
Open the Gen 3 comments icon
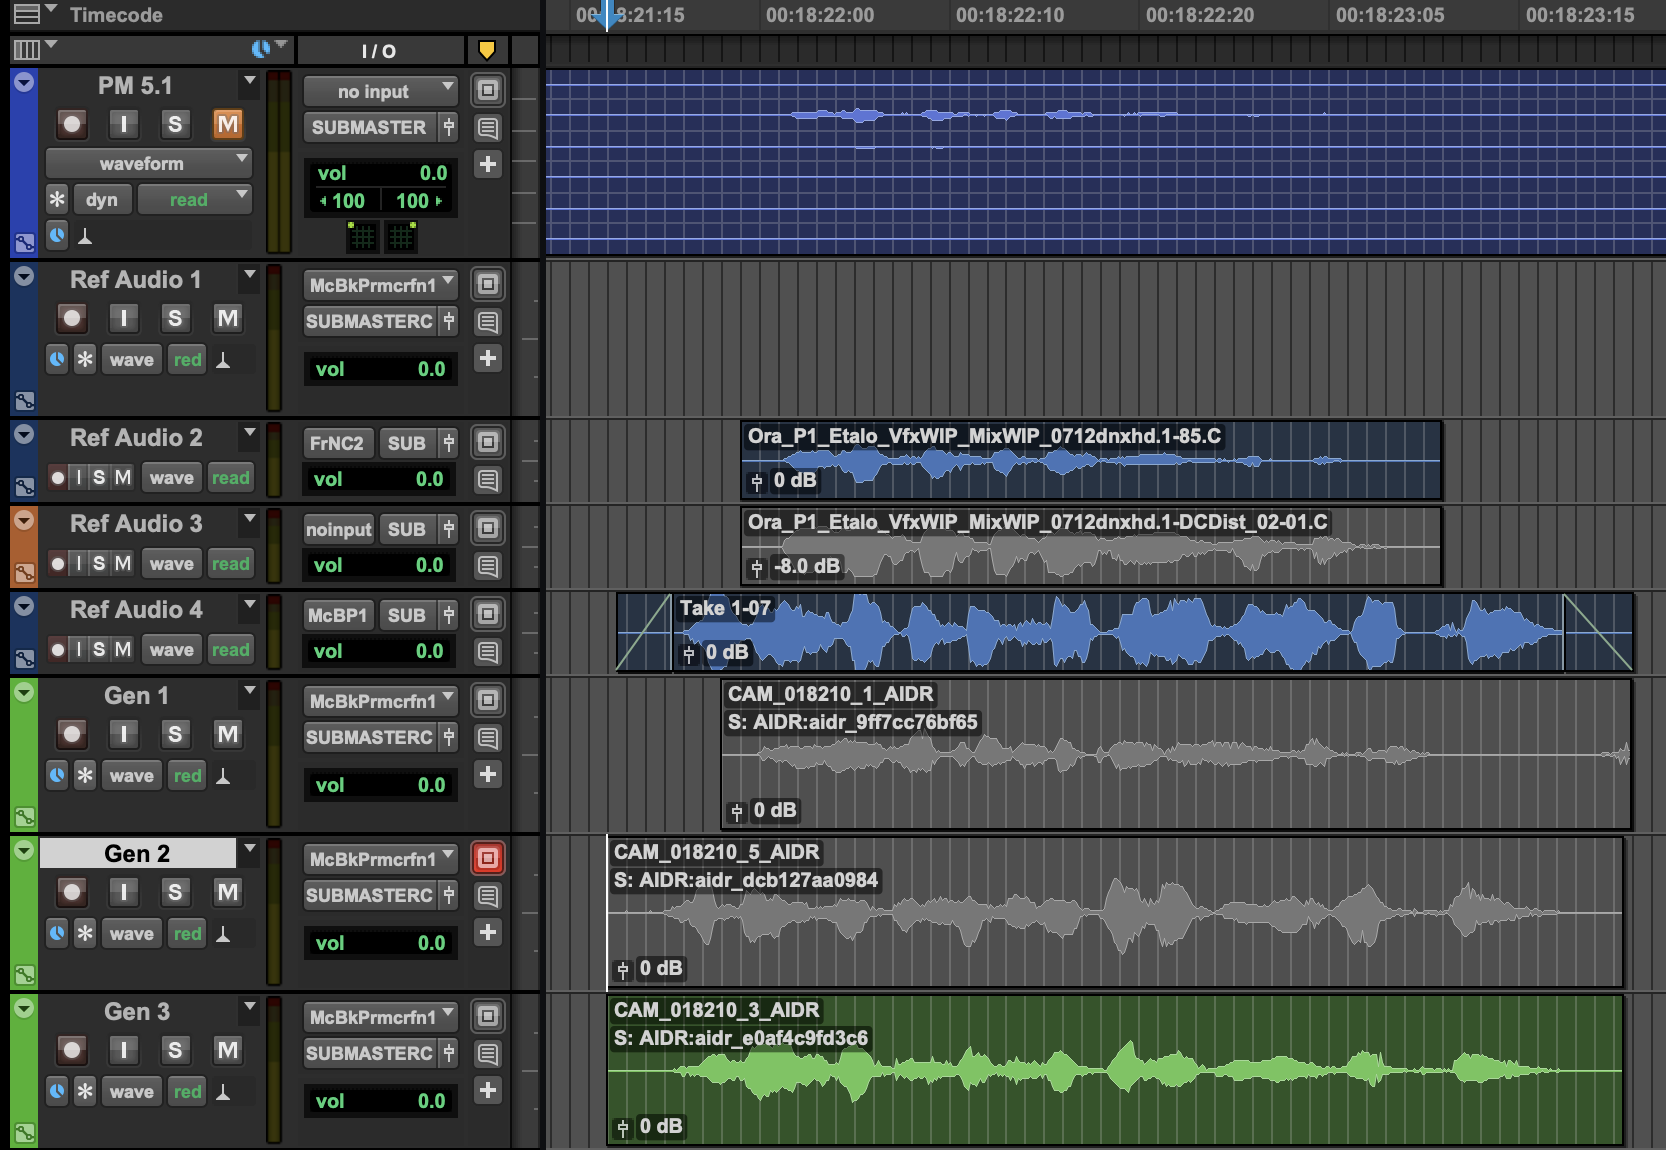point(487,1054)
